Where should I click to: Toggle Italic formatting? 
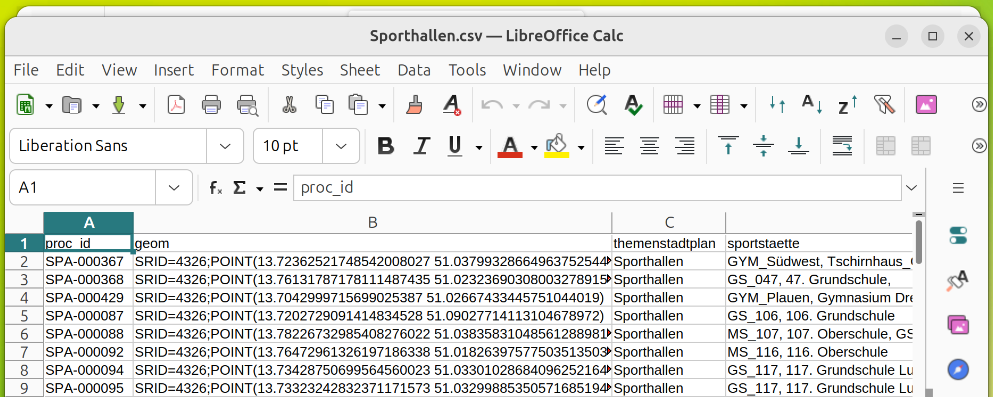(x=421, y=146)
